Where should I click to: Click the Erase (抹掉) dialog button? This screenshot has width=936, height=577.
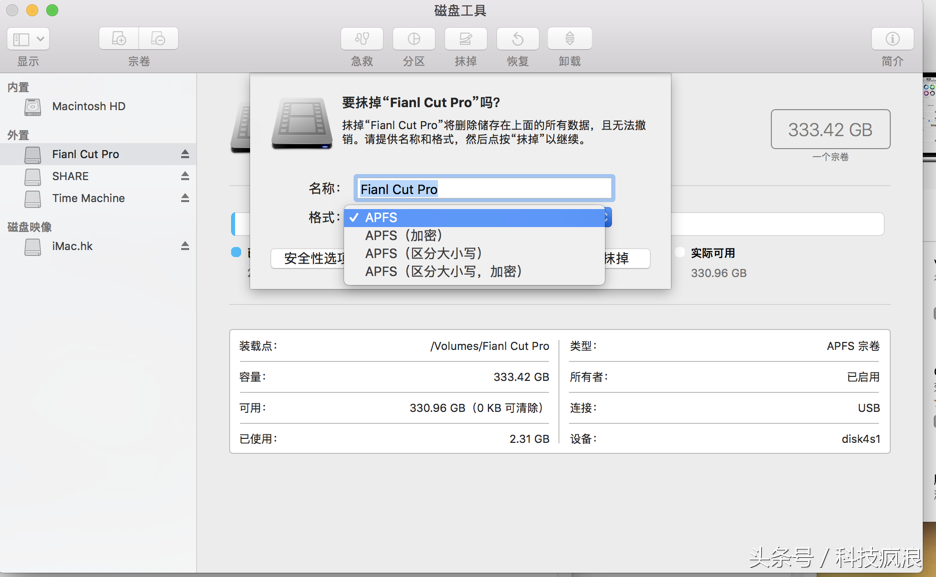click(627, 258)
